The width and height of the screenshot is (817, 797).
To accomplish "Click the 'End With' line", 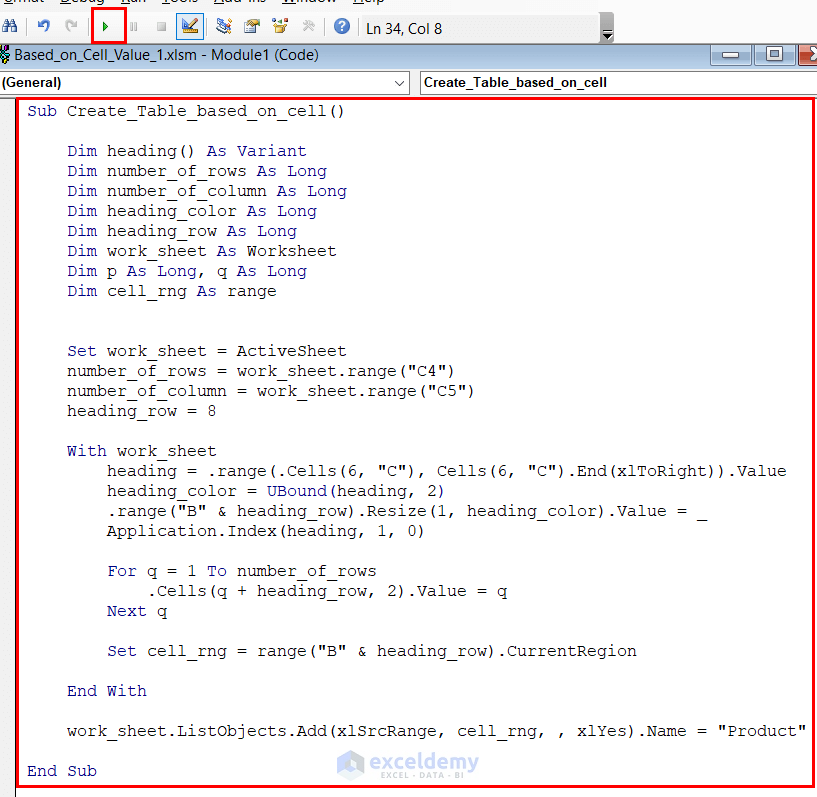I will click(x=107, y=691).
